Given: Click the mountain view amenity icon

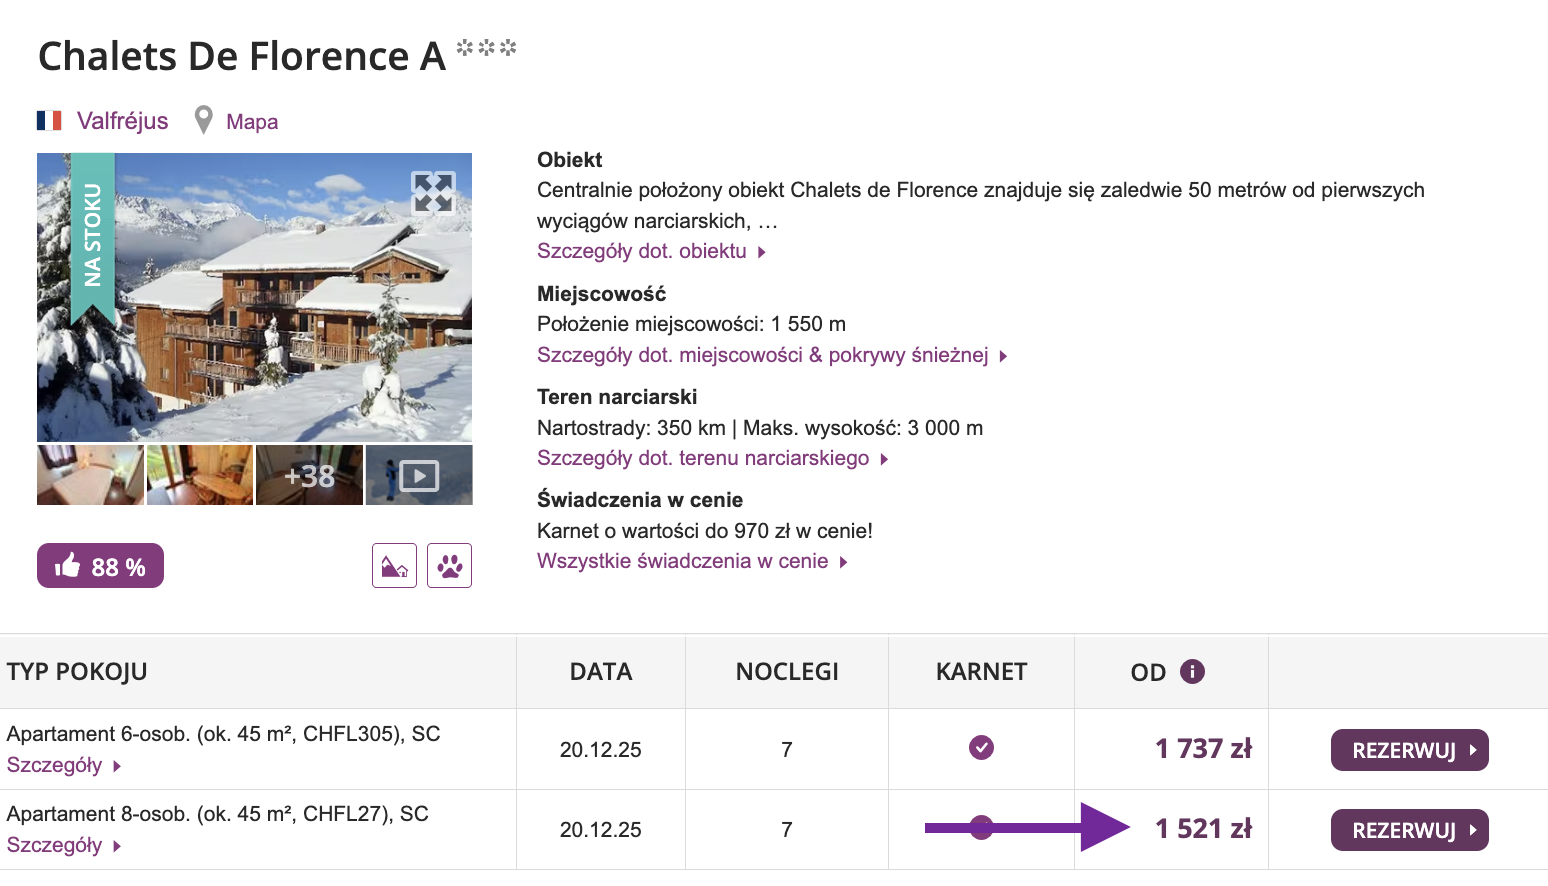Looking at the screenshot, I should (394, 566).
